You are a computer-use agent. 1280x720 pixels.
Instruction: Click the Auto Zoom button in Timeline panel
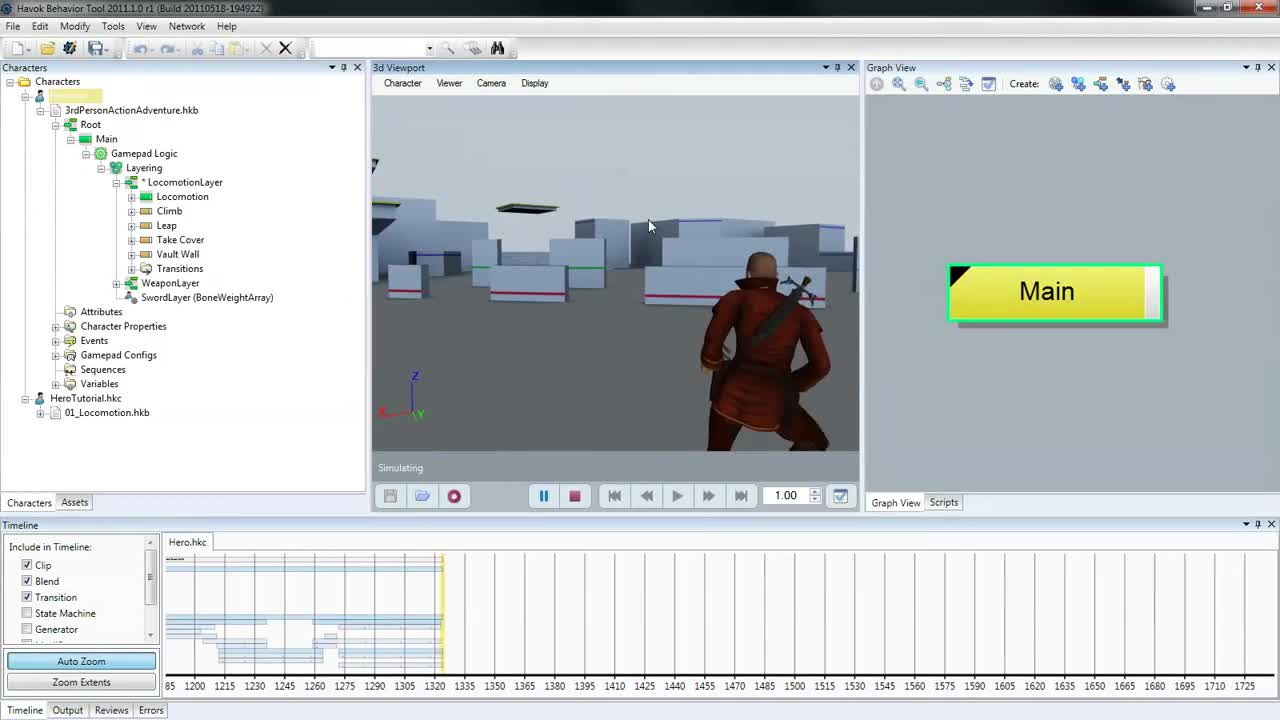tap(81, 661)
